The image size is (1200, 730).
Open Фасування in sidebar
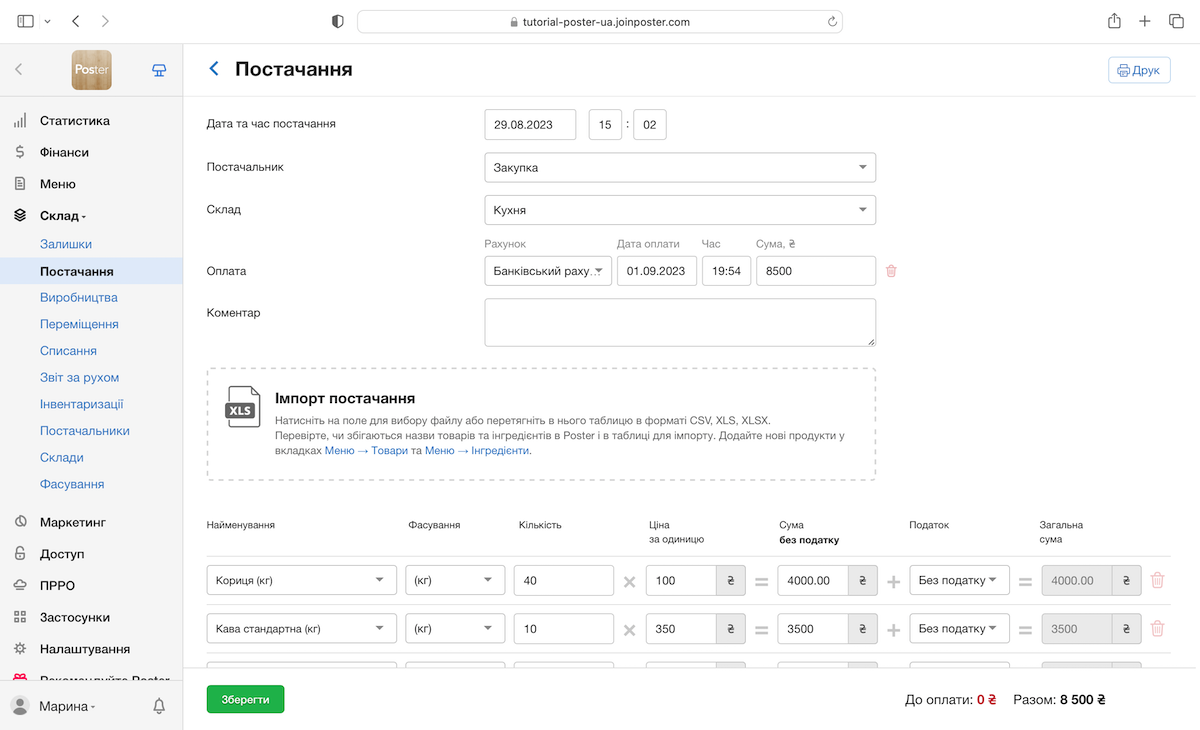tap(72, 484)
